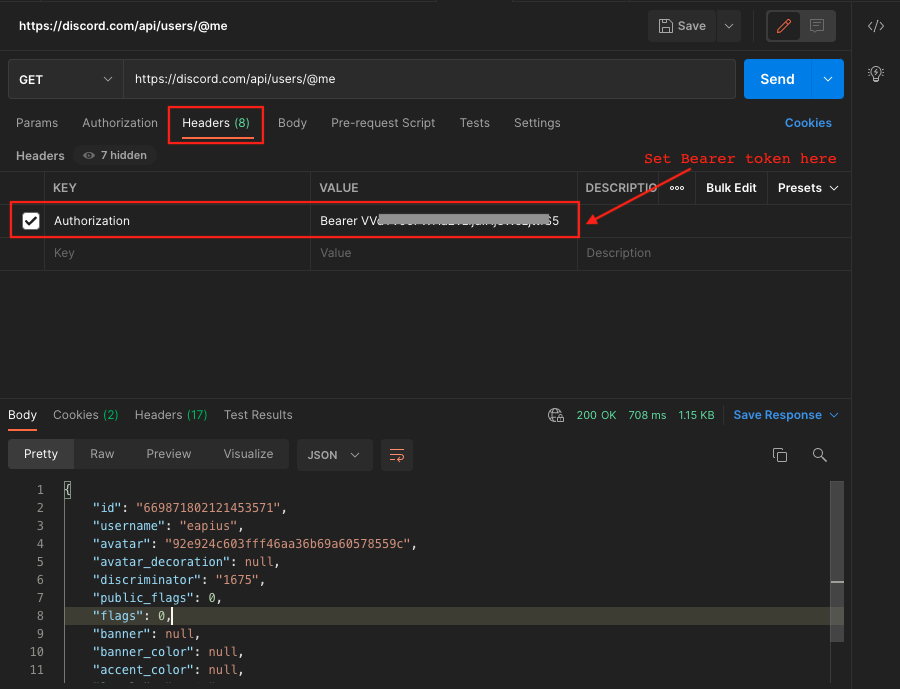Open the comments icon next to the pencil
This screenshot has width=900, height=689.
(x=818, y=26)
